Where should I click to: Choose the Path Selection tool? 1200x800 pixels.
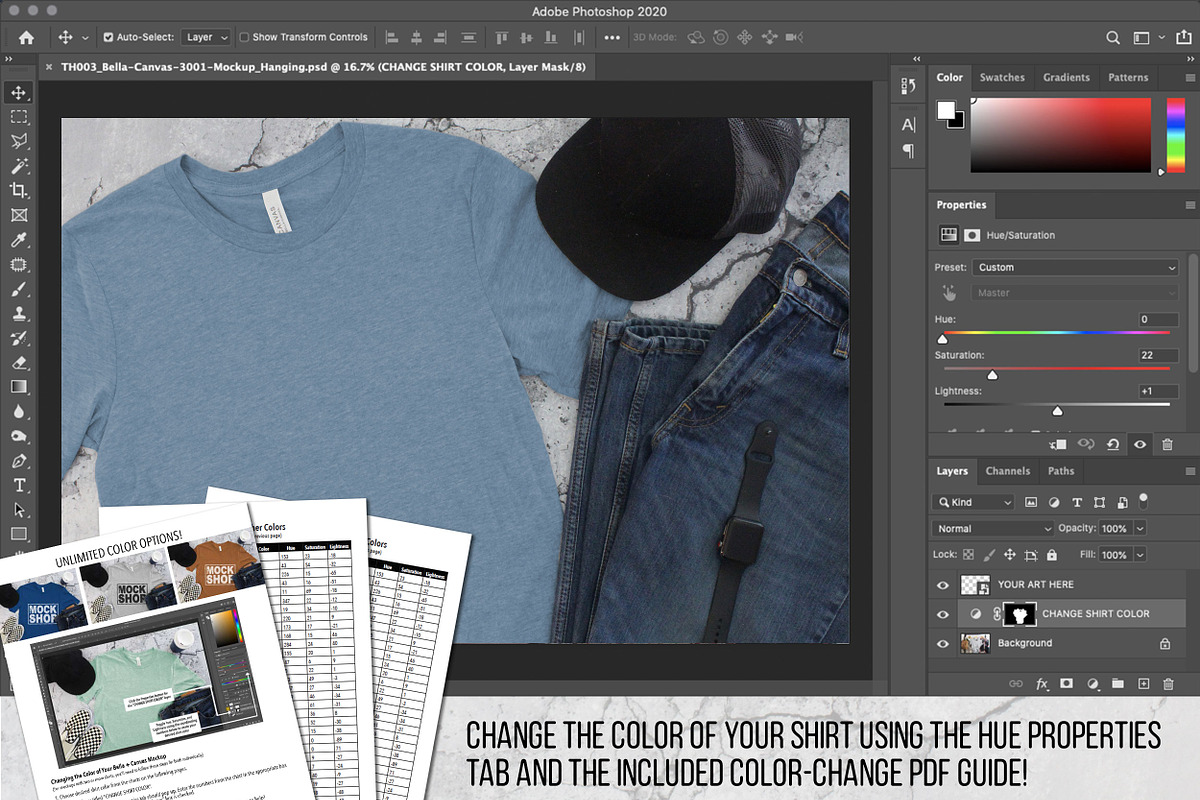coord(19,510)
